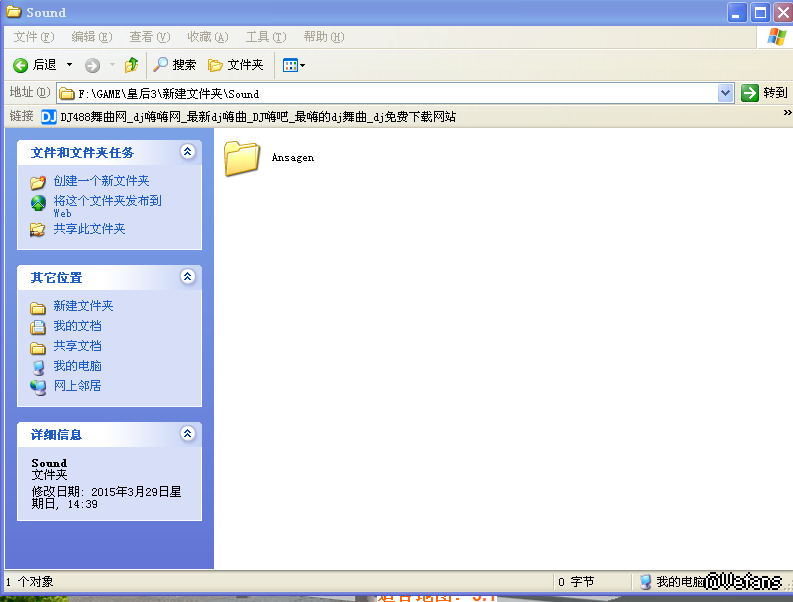Click 将这个文件夹发布到 Web link
Image resolution: width=793 pixels, height=602 pixels.
tap(107, 206)
